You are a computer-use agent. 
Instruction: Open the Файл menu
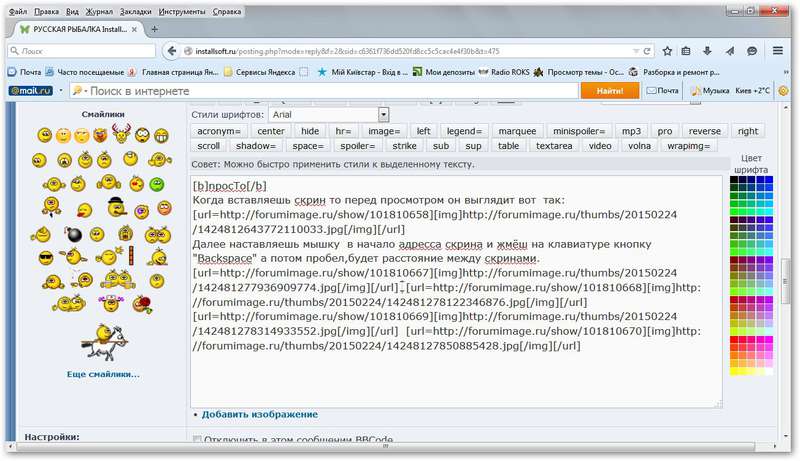pyautogui.click(x=18, y=11)
